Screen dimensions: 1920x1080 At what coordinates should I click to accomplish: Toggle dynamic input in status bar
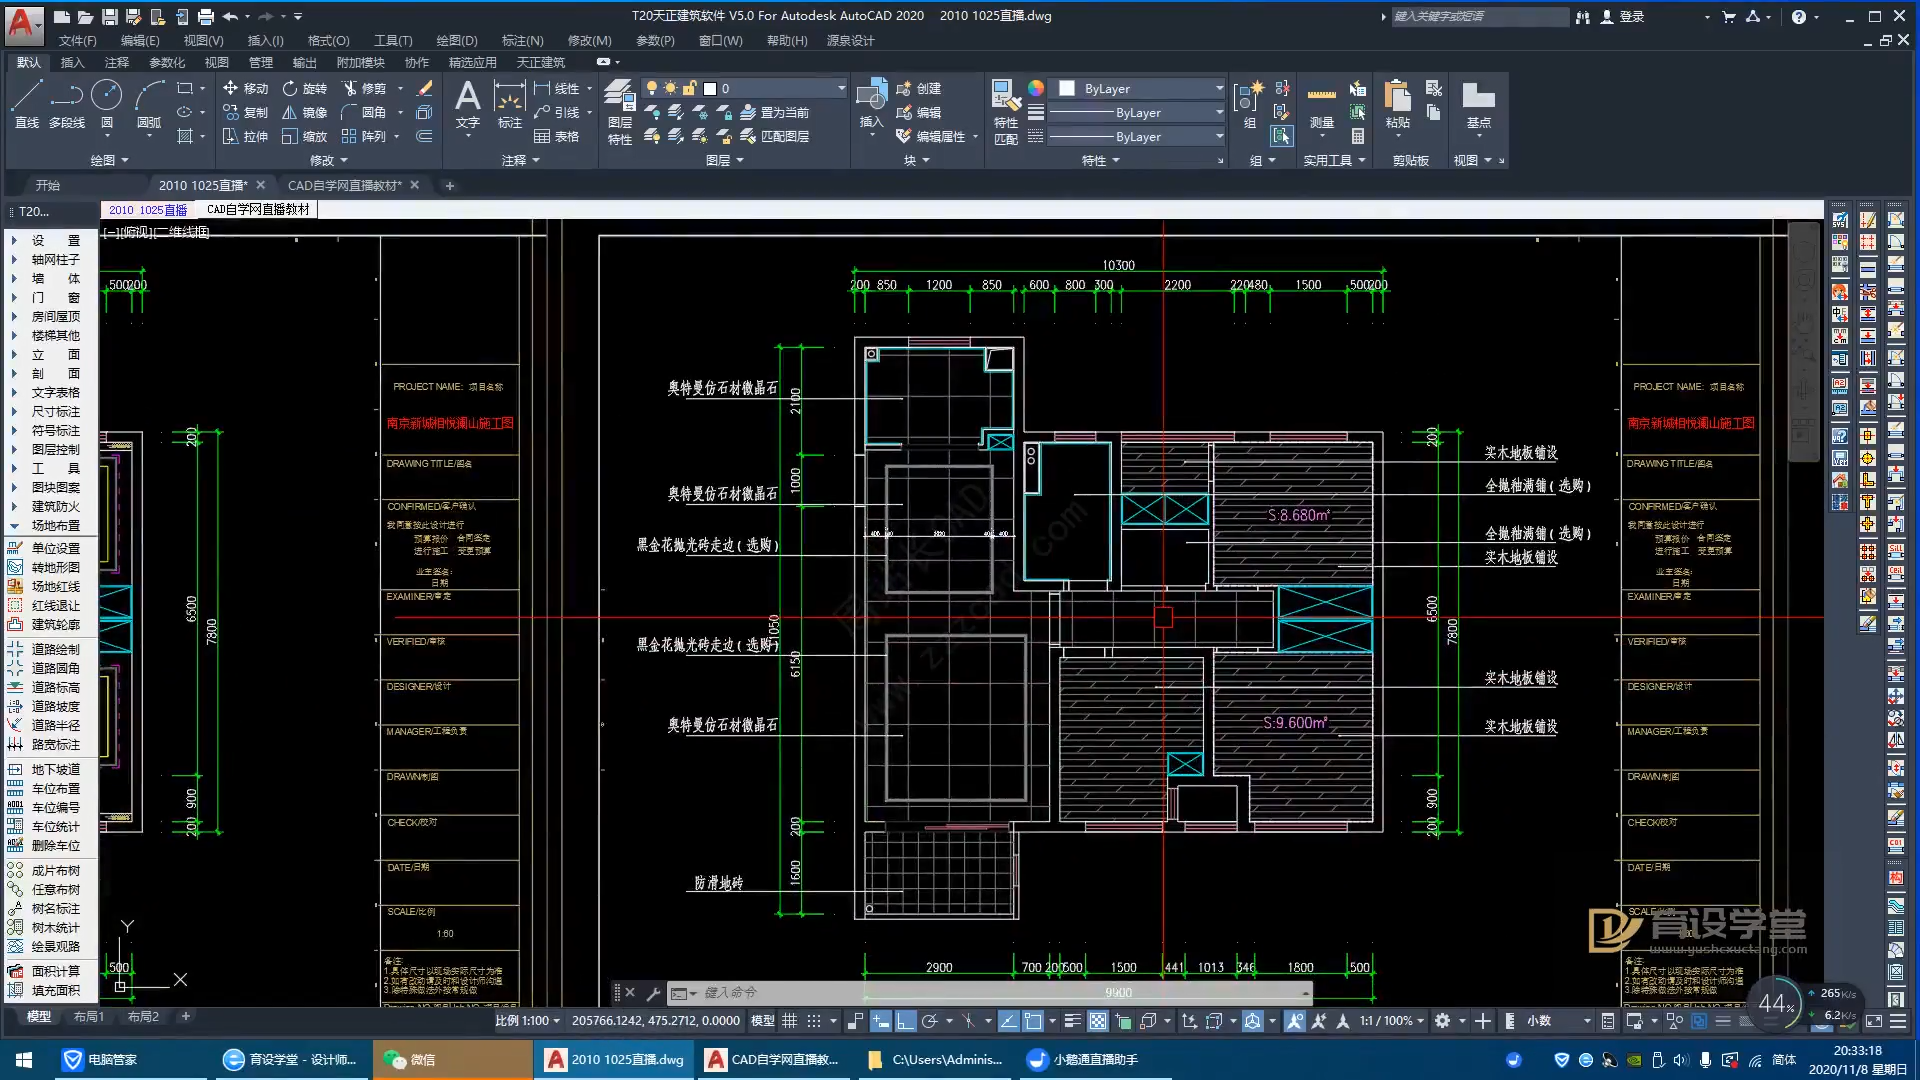click(x=881, y=1021)
